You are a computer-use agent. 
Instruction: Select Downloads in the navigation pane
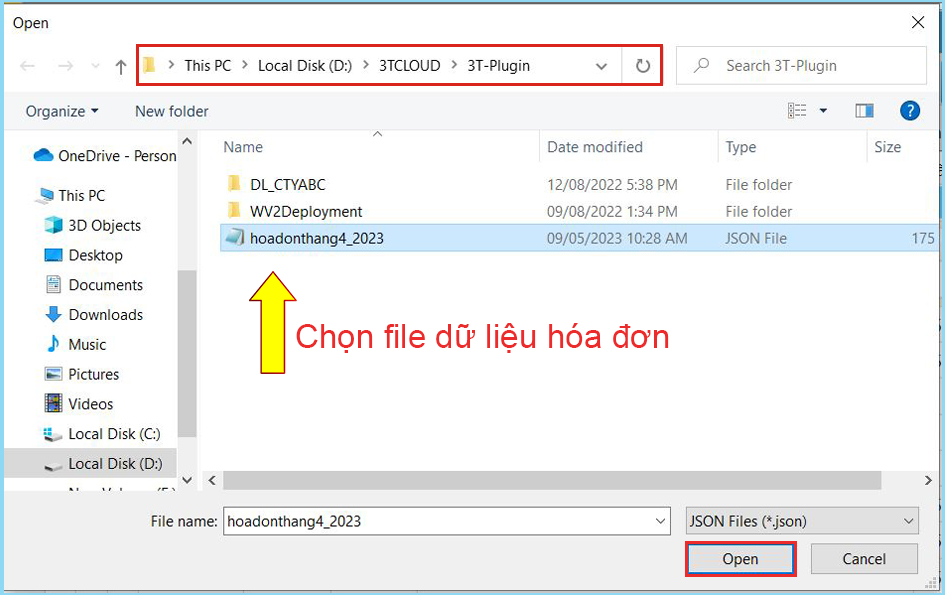(105, 314)
